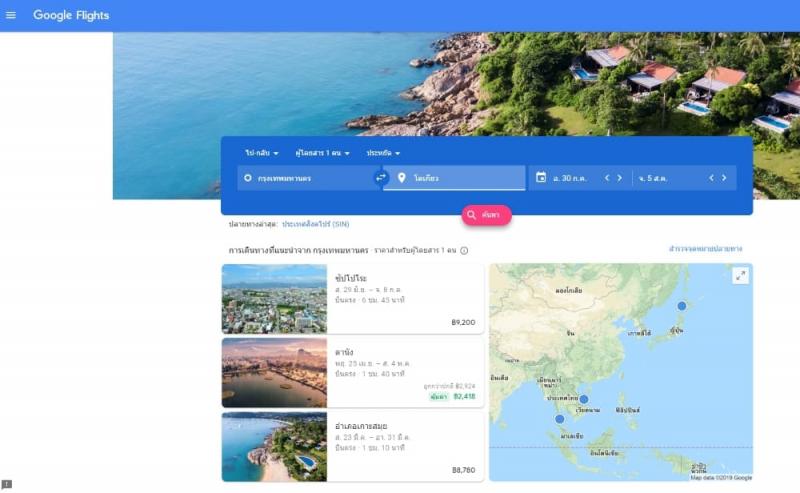The width and height of the screenshot is (800, 493).
Task: Open the passenger count dropdown
Action: (x=322, y=153)
